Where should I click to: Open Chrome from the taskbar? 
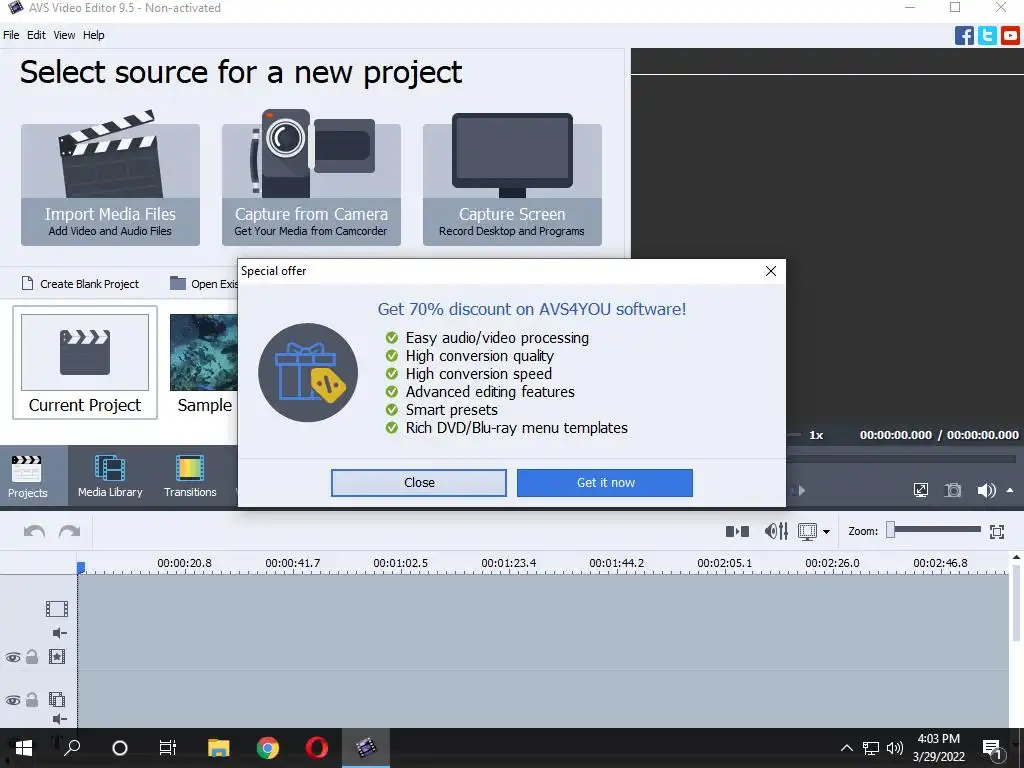point(268,748)
